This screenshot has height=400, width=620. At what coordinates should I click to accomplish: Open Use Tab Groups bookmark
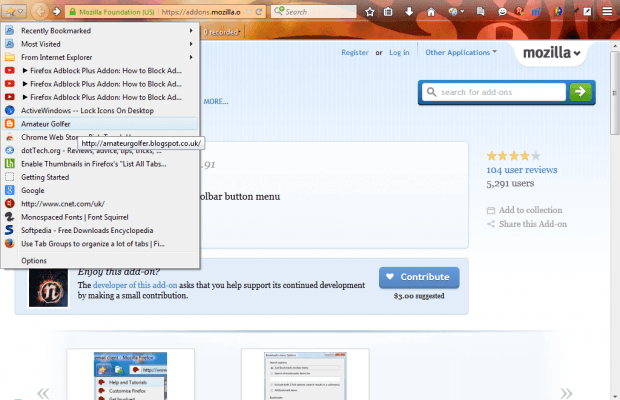coord(100,244)
